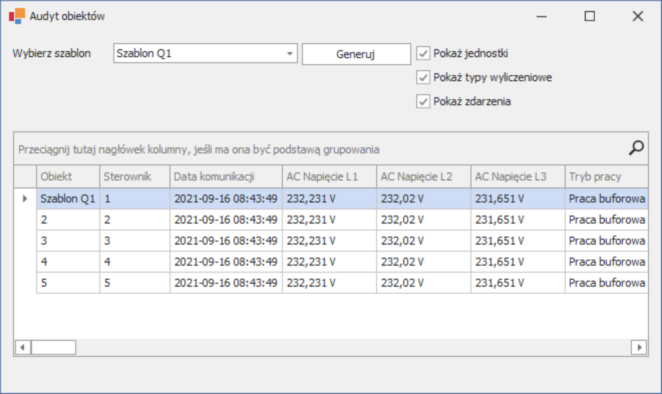Image resolution: width=662 pixels, height=394 pixels.
Task: Click 231,651 V cell in row 2
Action: click(x=518, y=220)
